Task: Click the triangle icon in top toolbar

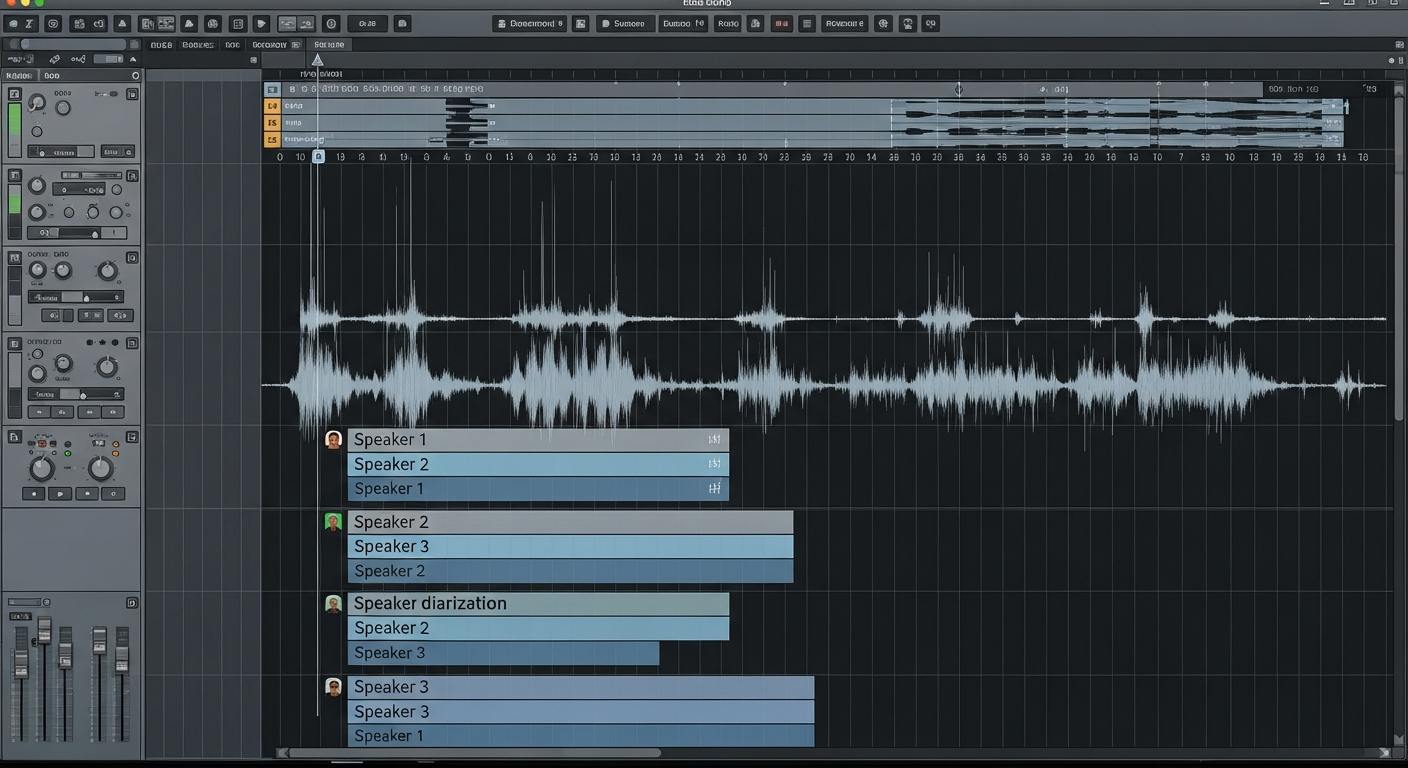Action: 122,23
